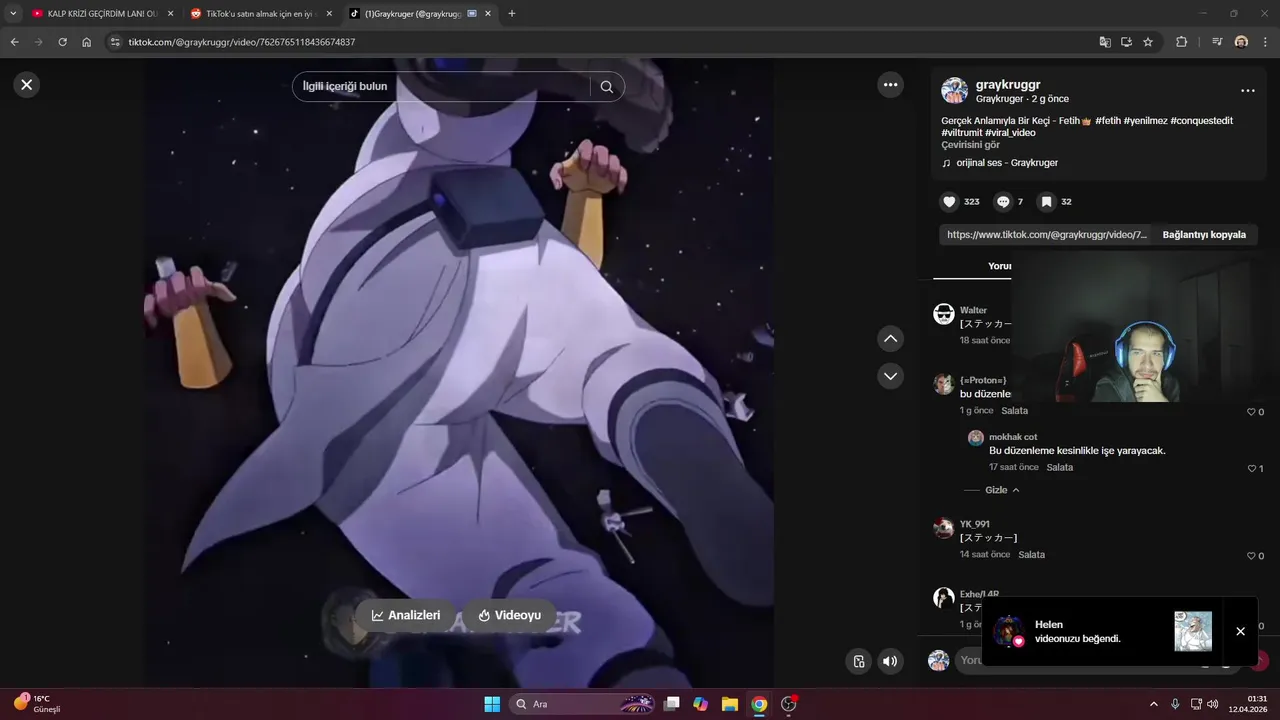Open Exhe/L4R commenter avatar
The image size is (1280, 720).
(x=944, y=598)
